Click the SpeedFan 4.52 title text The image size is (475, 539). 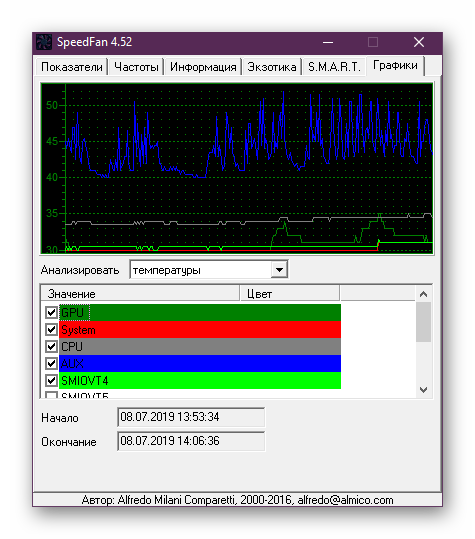tap(94, 42)
